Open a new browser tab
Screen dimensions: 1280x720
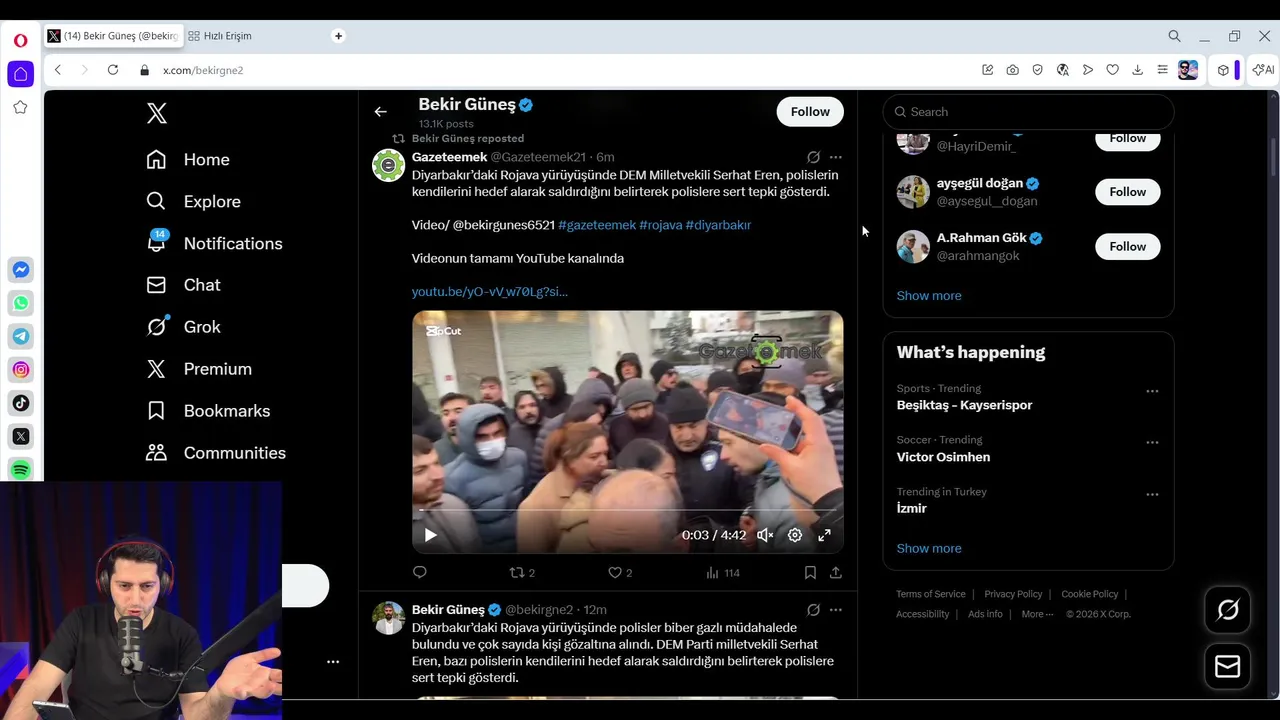click(x=338, y=36)
